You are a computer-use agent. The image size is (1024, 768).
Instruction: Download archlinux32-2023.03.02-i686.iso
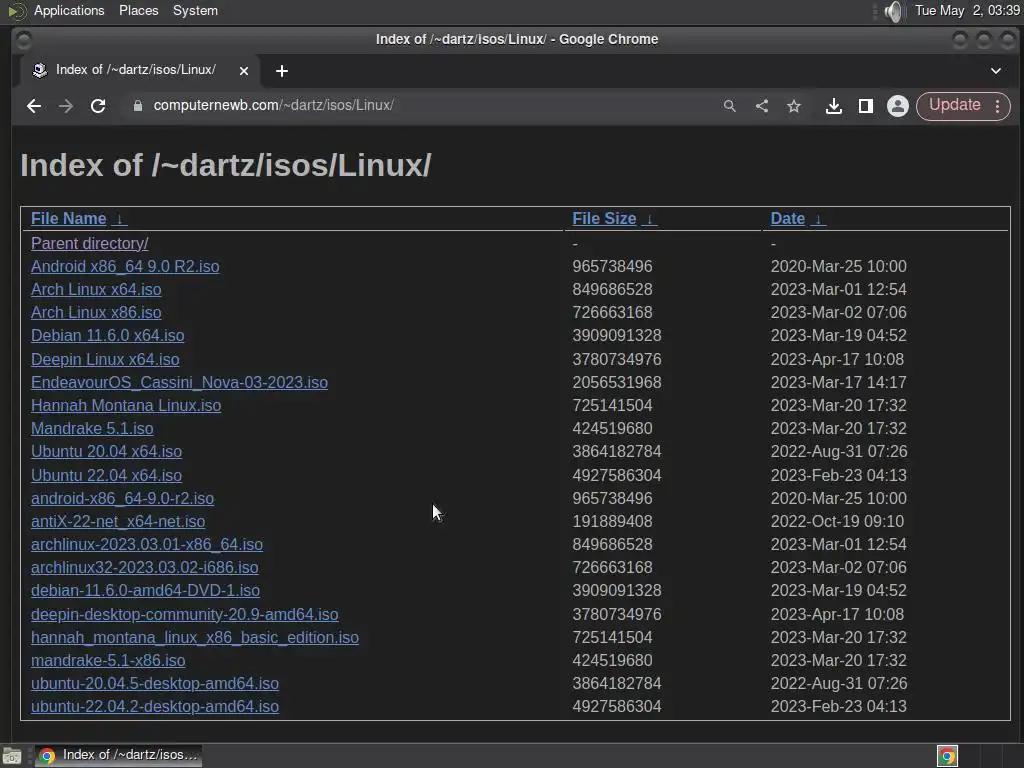tap(144, 568)
